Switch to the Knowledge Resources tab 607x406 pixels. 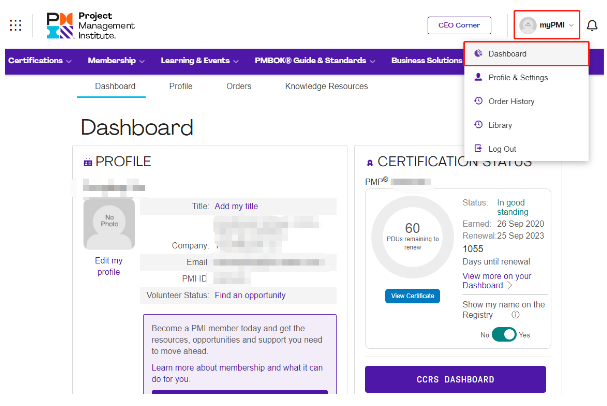coord(326,87)
